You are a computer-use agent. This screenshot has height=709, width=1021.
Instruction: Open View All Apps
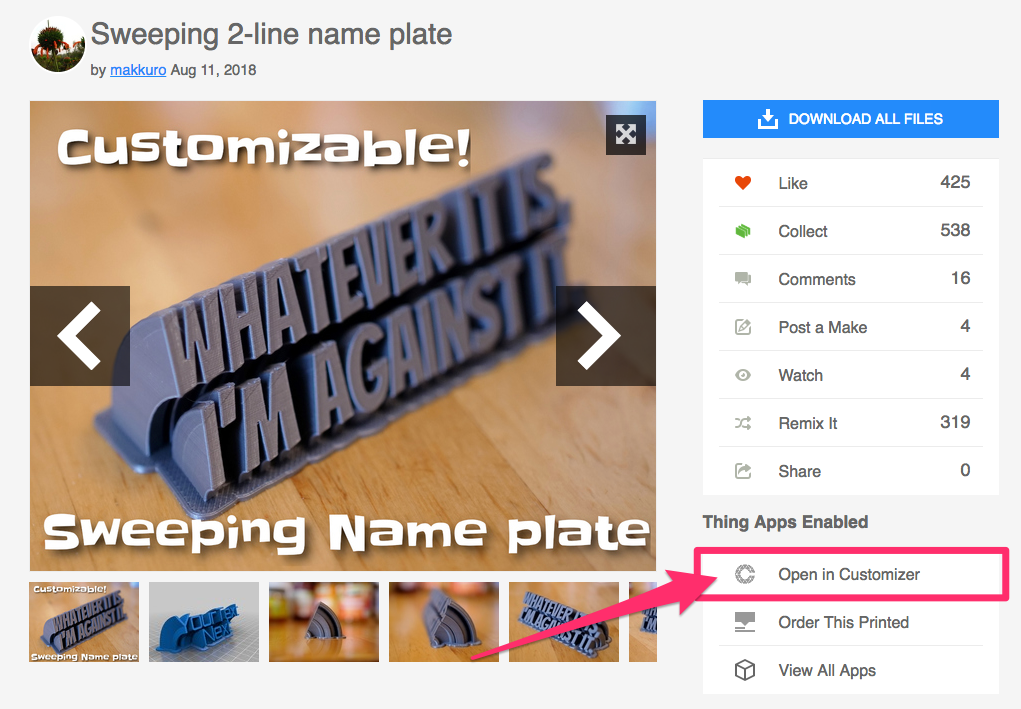[x=850, y=670]
